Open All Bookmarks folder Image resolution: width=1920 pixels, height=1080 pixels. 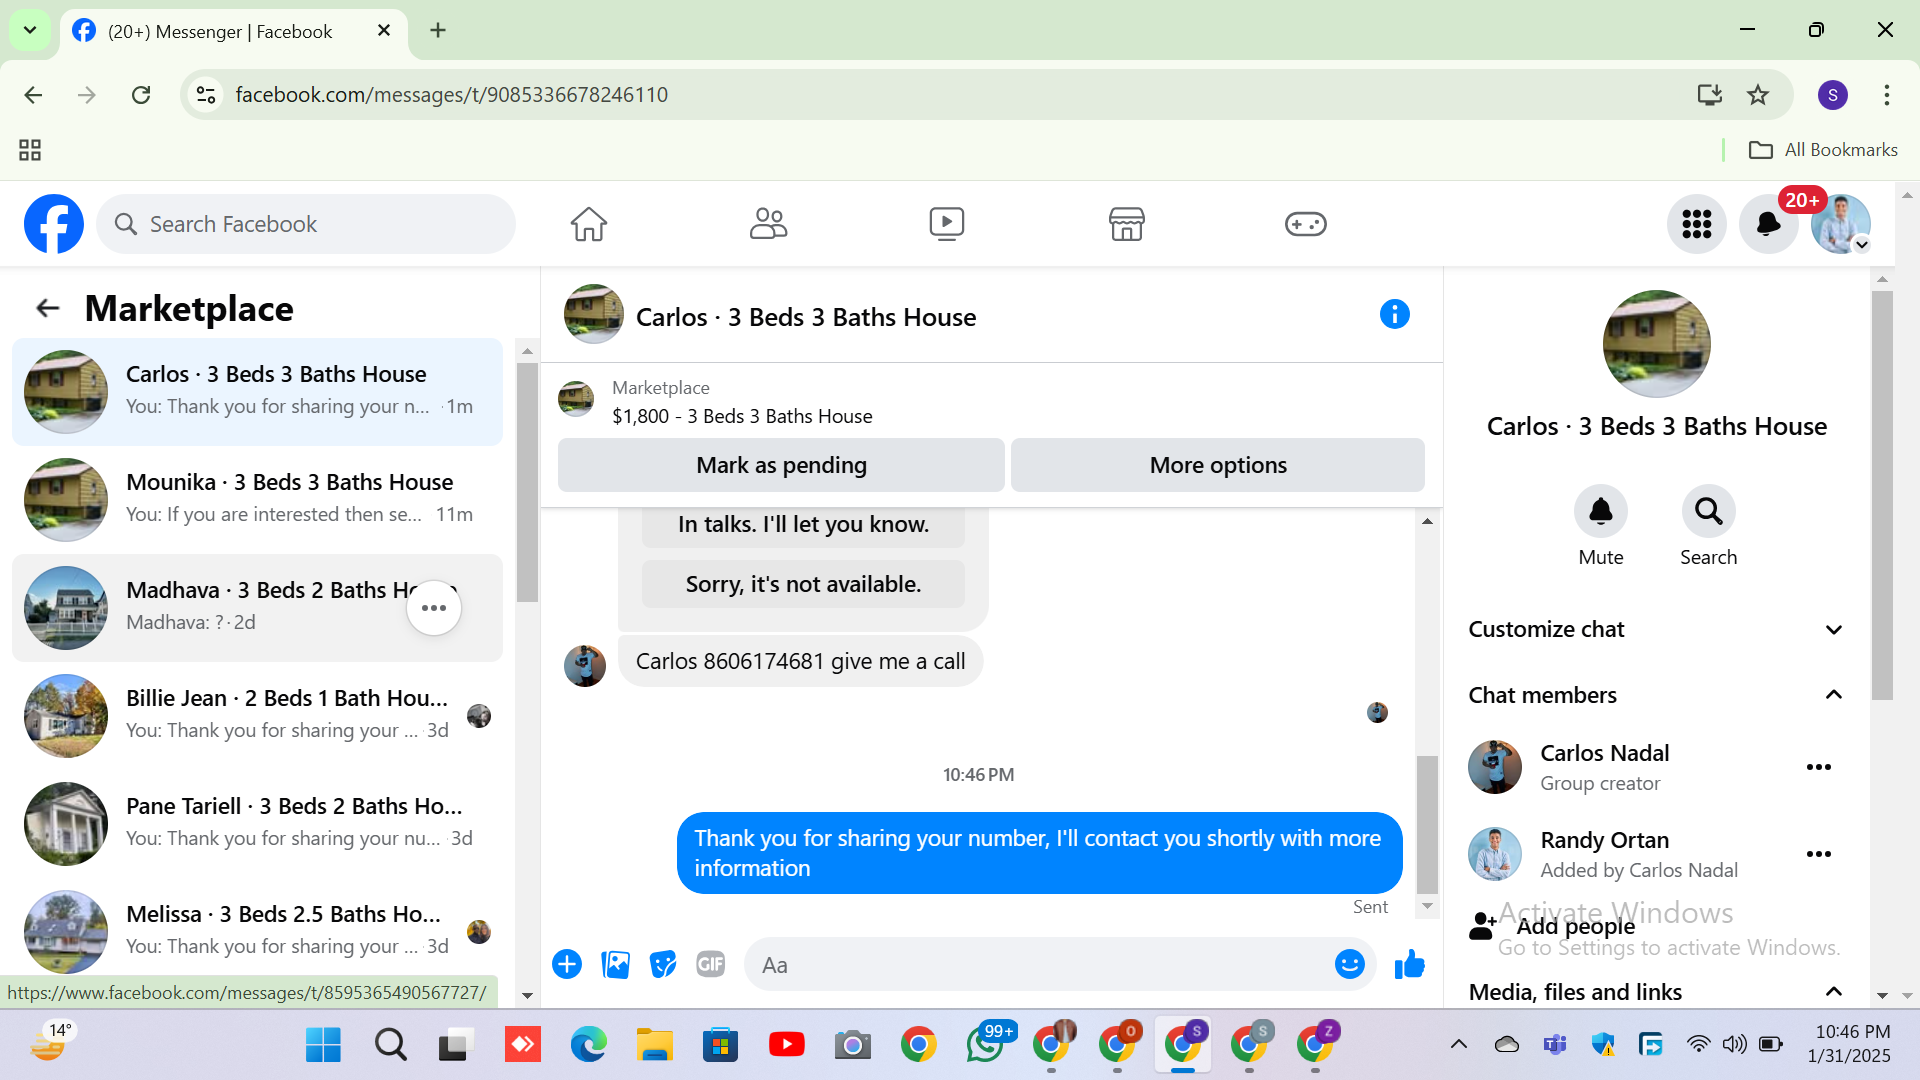(x=1823, y=150)
